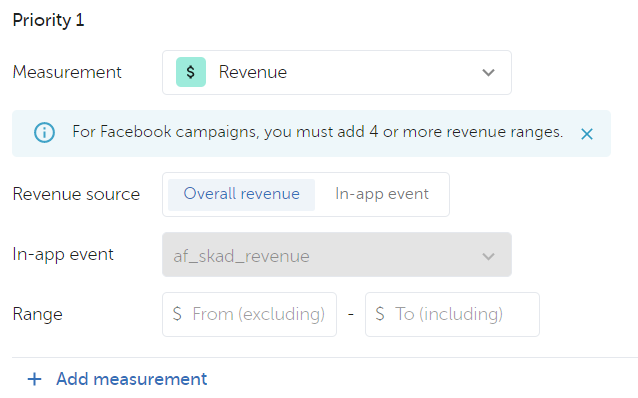Select Overall revenue as revenue source

241,195
